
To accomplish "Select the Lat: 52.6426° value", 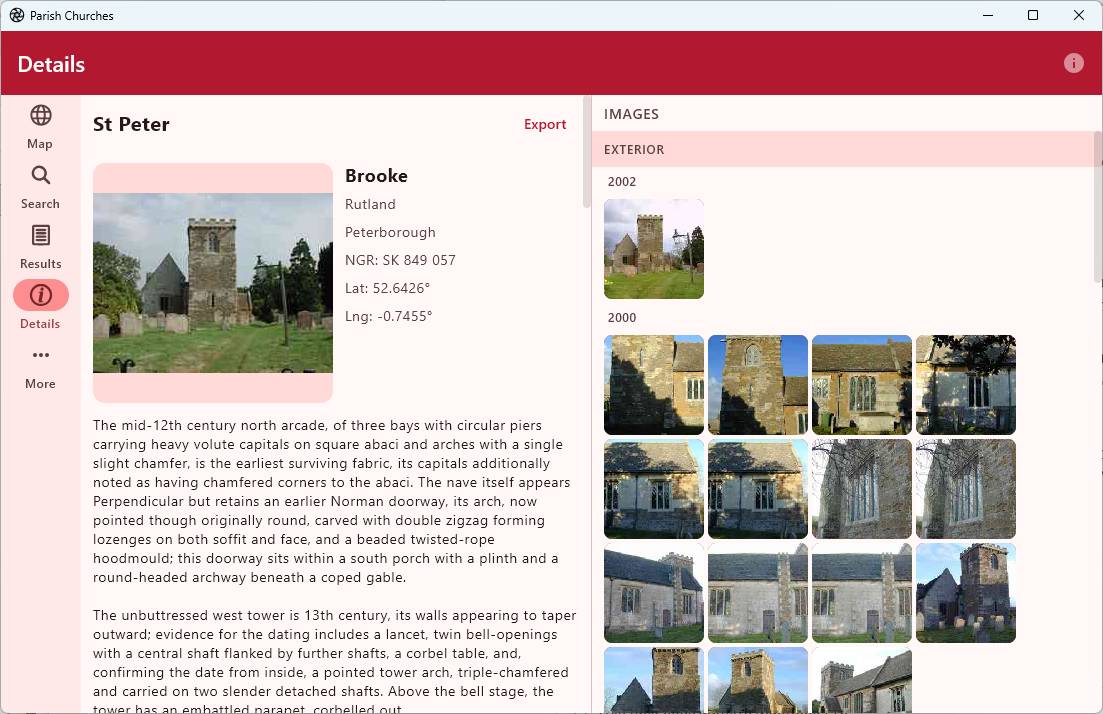I will (x=387, y=288).
